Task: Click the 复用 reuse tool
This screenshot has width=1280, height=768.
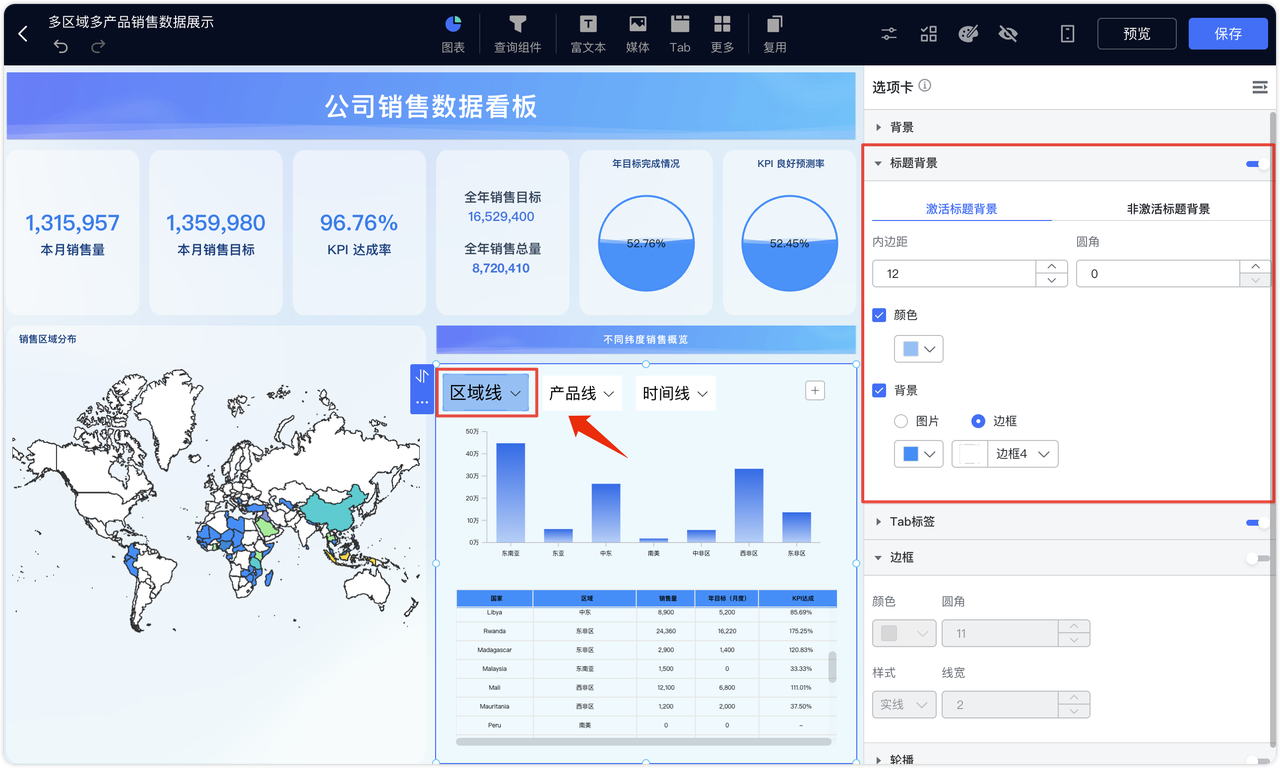Action: (x=775, y=34)
